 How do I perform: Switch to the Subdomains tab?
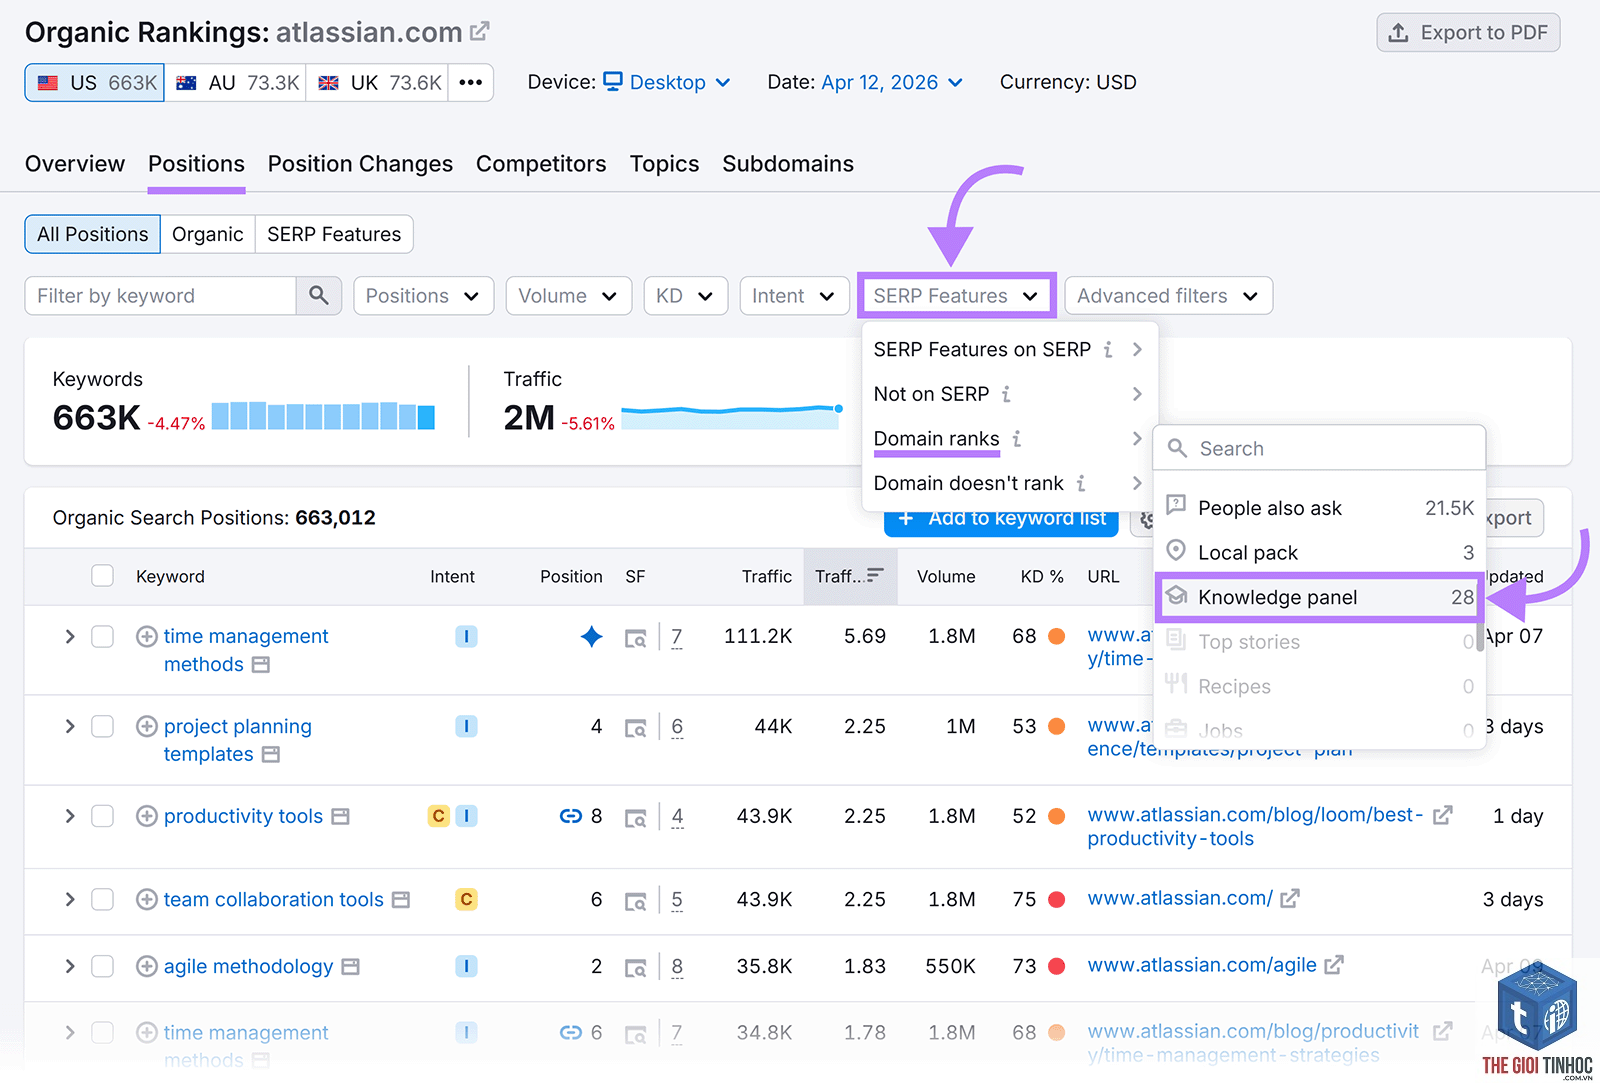(x=788, y=164)
